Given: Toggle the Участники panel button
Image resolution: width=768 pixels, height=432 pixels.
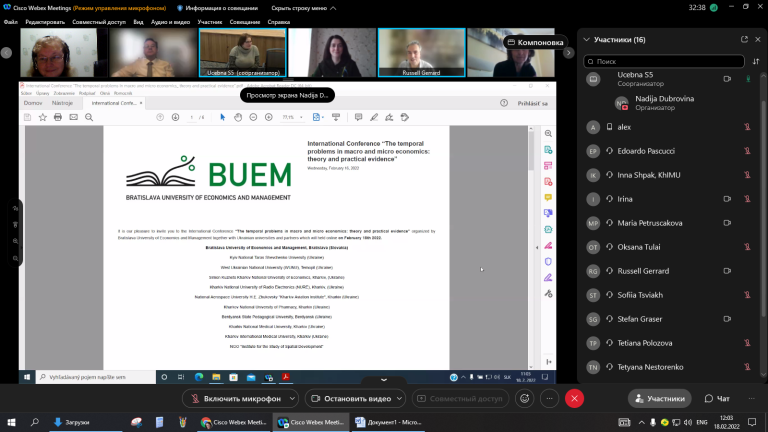Looking at the screenshot, I should coord(660,399).
